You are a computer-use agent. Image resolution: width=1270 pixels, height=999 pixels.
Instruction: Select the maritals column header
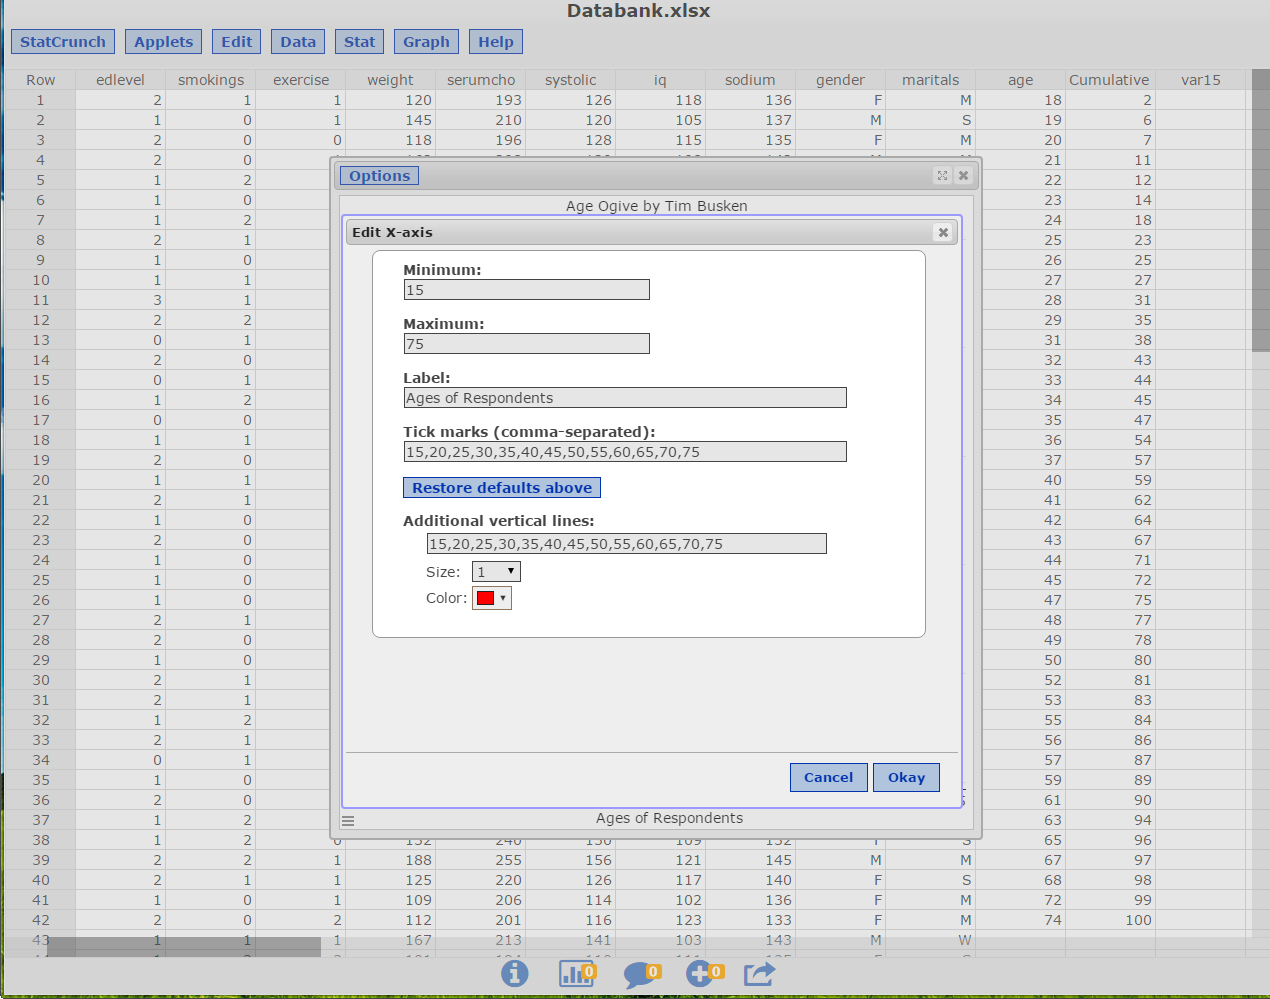[x=930, y=80]
